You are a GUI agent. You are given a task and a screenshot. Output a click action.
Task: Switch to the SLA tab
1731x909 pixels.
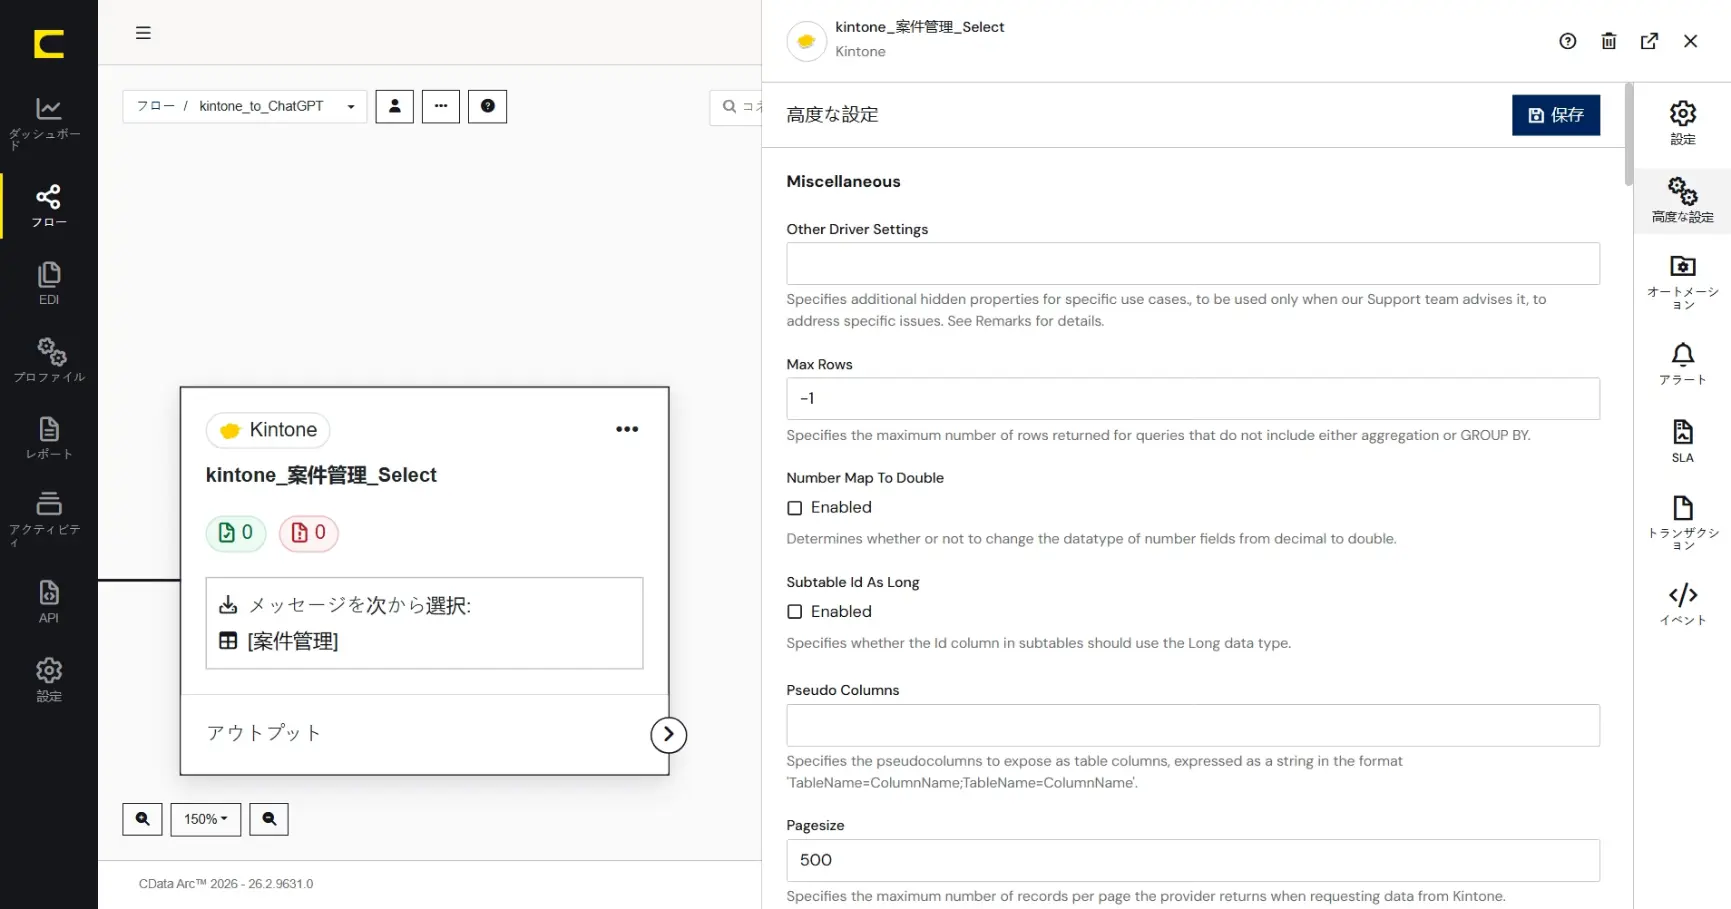tap(1683, 441)
